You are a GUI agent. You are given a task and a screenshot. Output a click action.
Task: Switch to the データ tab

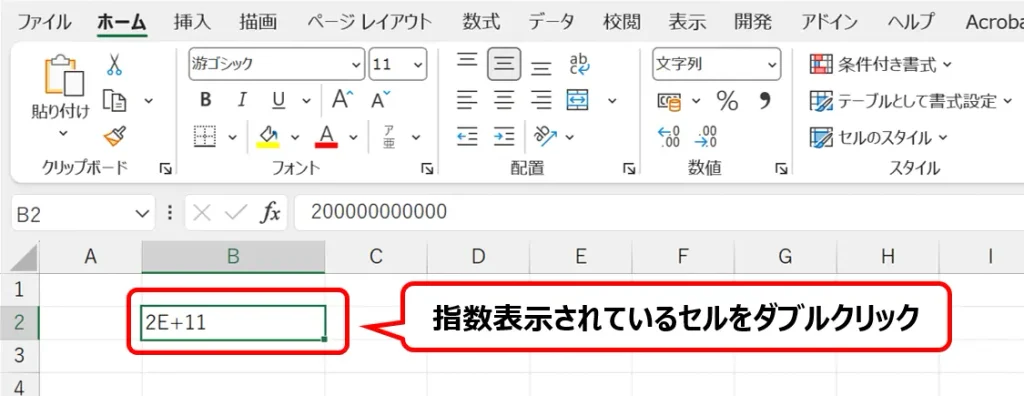pos(552,22)
